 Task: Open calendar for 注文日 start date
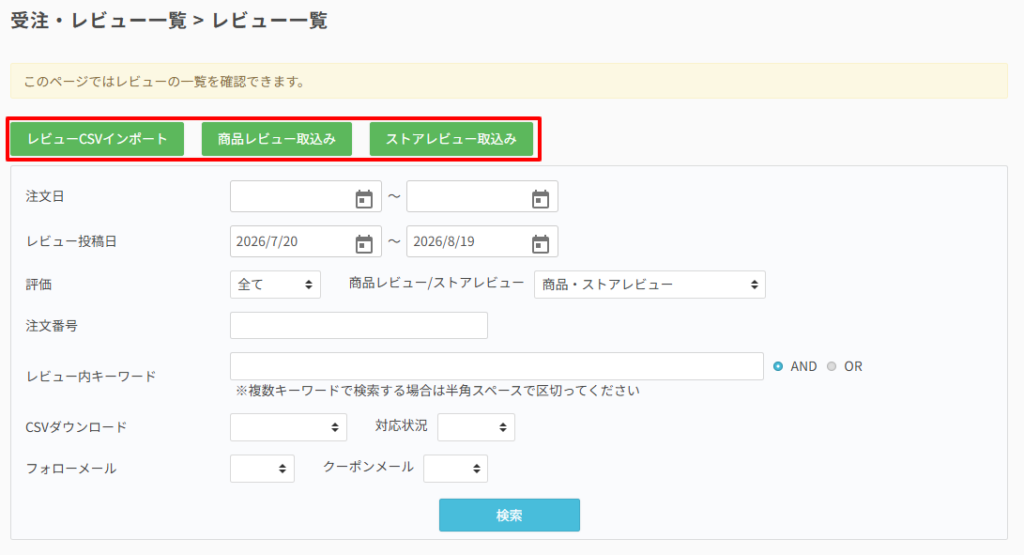tap(364, 198)
